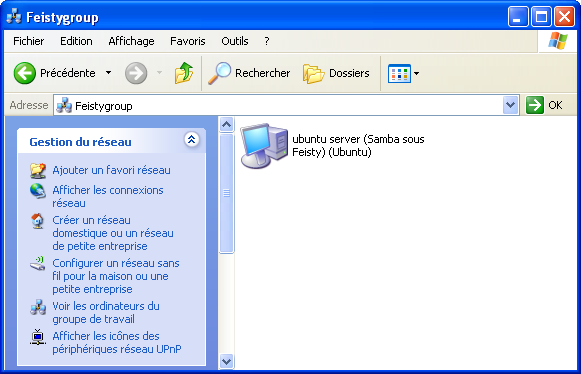Select the ubuntu server (Samba sous Feisty) label
Image resolution: width=581 pixels, height=374 pixels.
click(358, 146)
